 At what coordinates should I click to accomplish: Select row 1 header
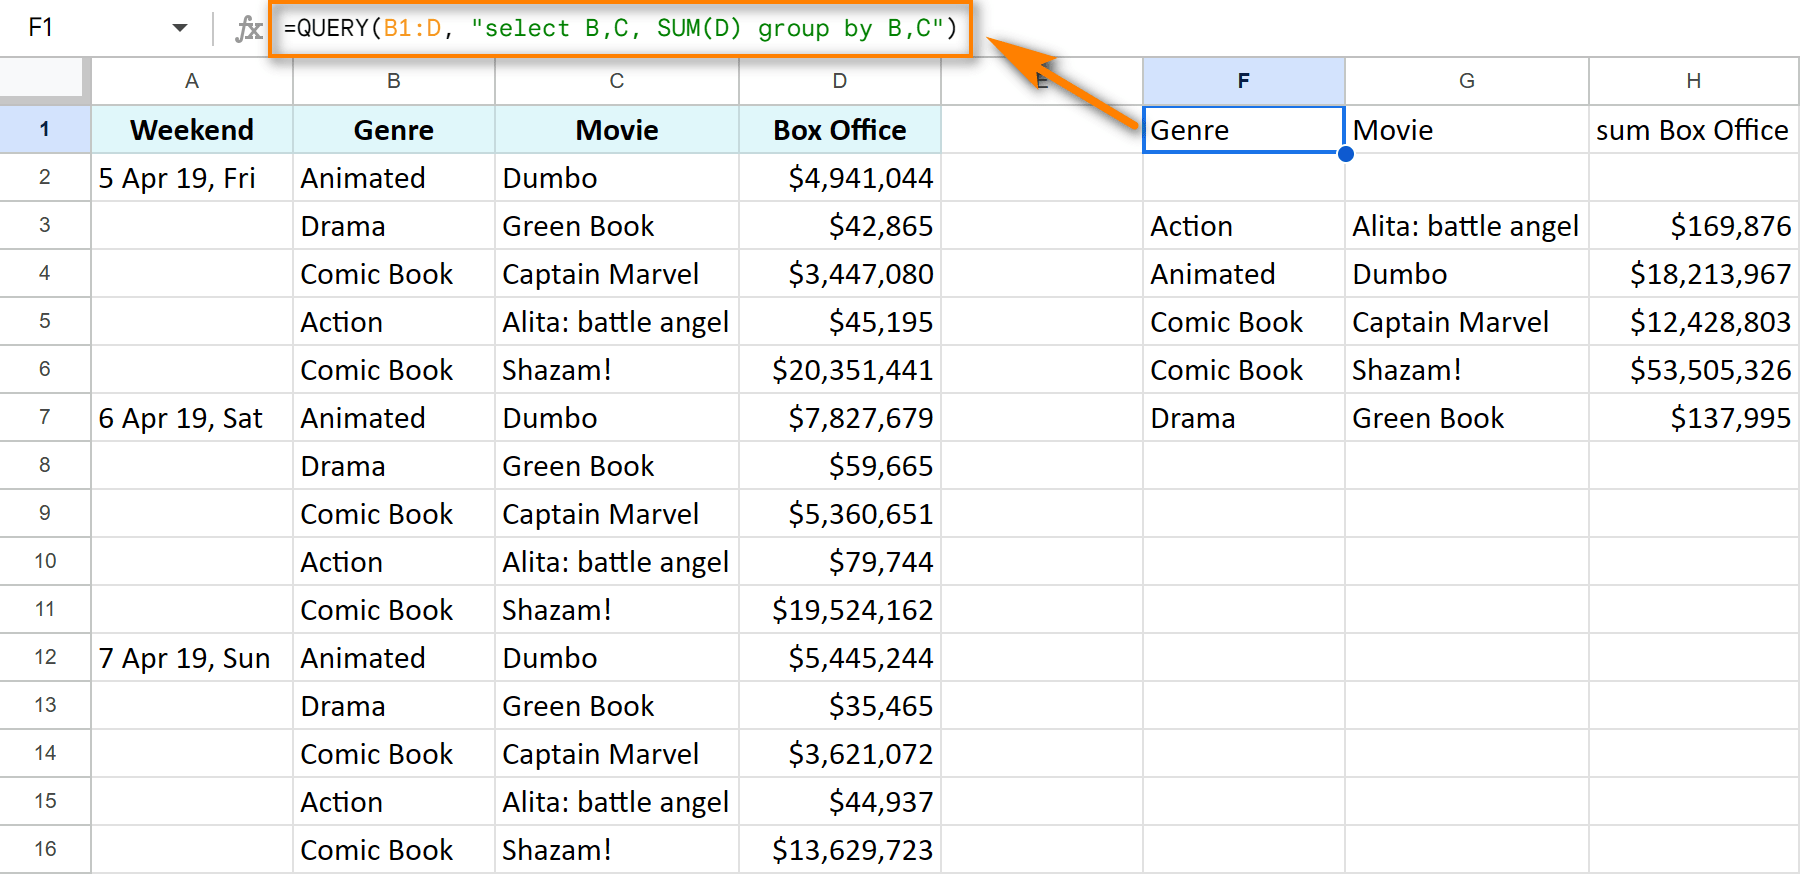[45, 129]
